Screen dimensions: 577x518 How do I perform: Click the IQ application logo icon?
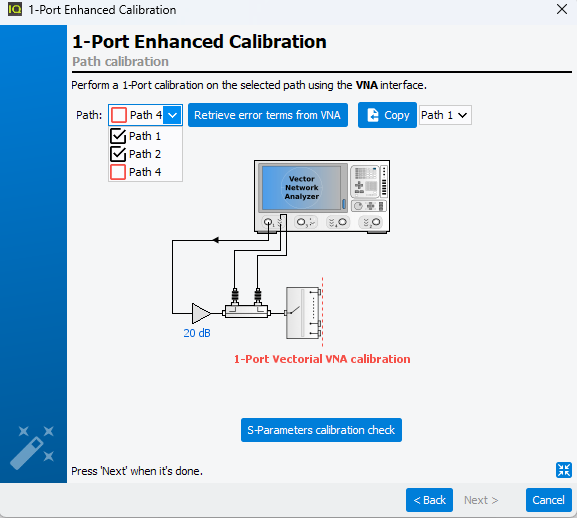[x=15, y=9]
